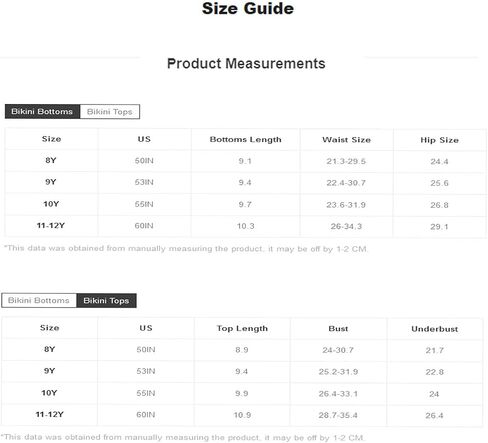The width and height of the screenshot is (488, 443).
Task: Select the lower Bikini Bottoms tab
Action: pos(39,300)
